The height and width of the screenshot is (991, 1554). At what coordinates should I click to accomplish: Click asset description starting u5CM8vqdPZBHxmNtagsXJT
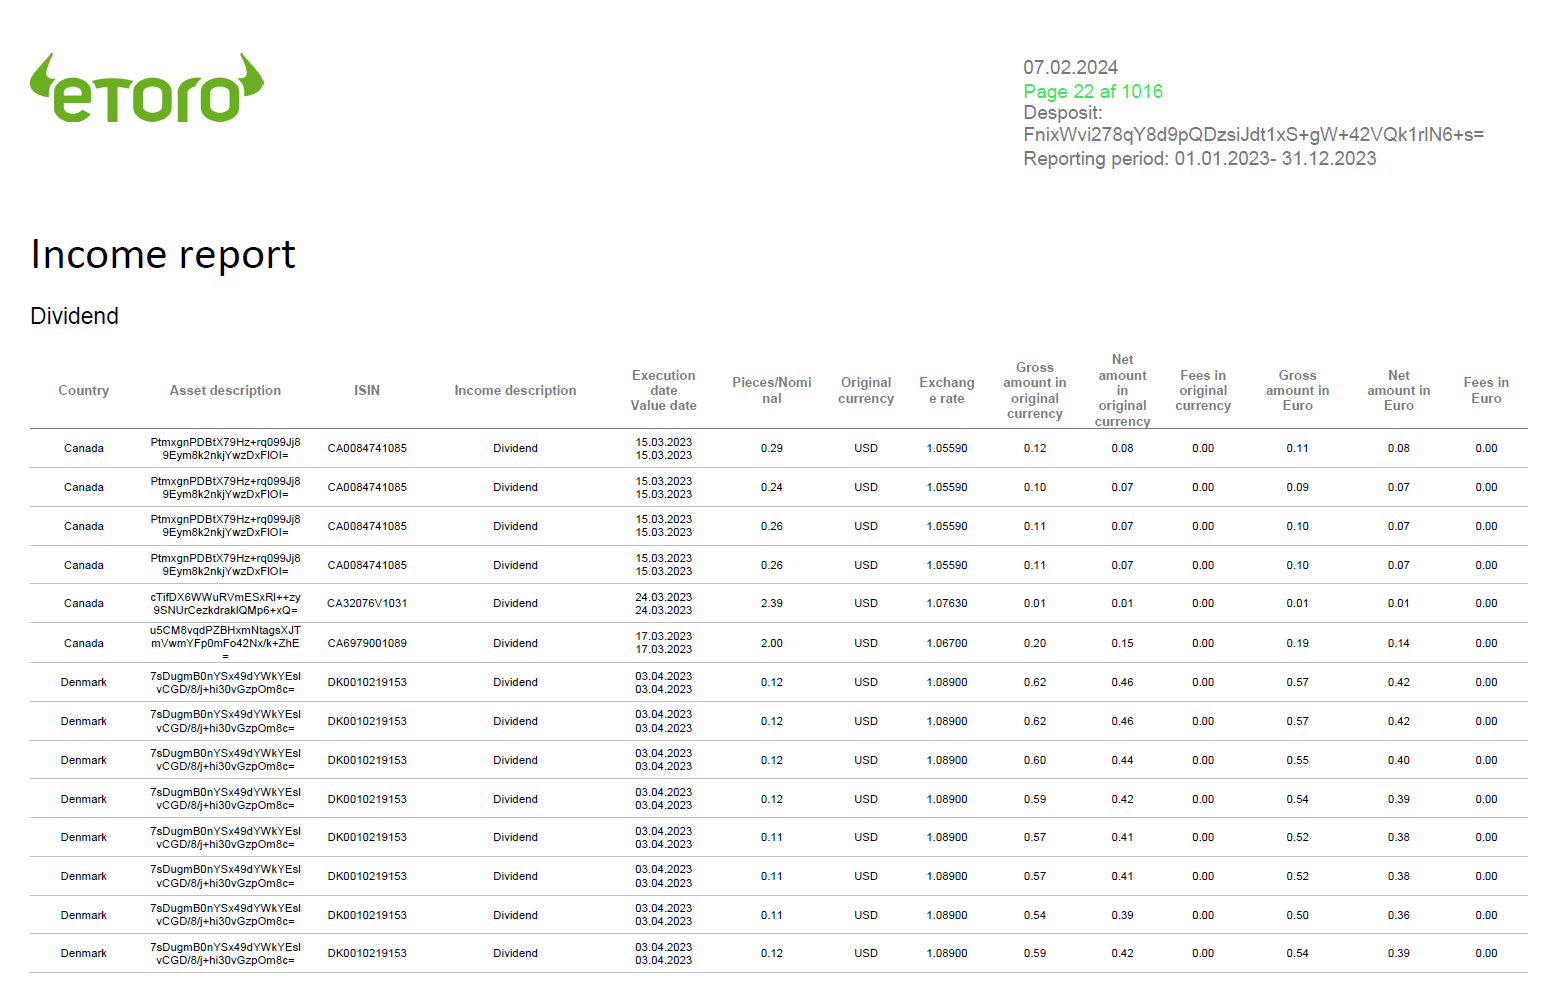[x=225, y=643]
